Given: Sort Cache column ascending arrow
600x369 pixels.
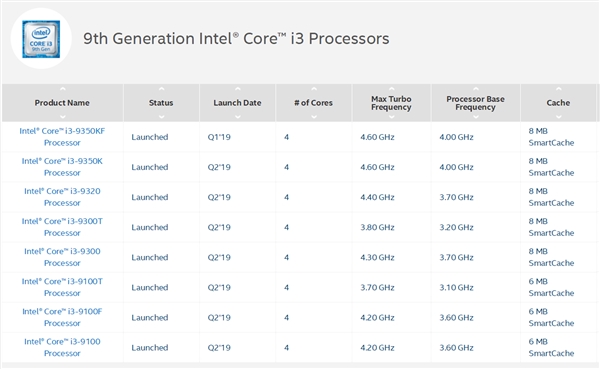Looking at the screenshot, I should [559, 89].
